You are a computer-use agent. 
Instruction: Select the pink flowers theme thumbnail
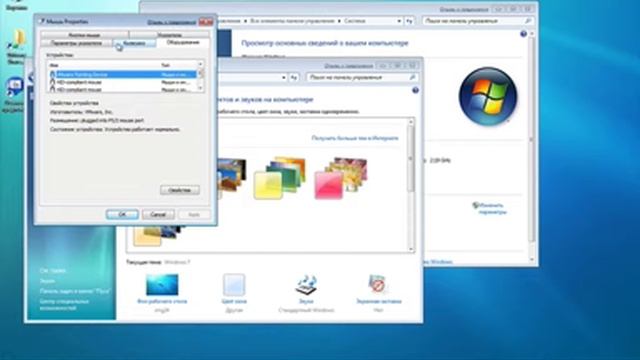pyautogui.click(x=340, y=178)
